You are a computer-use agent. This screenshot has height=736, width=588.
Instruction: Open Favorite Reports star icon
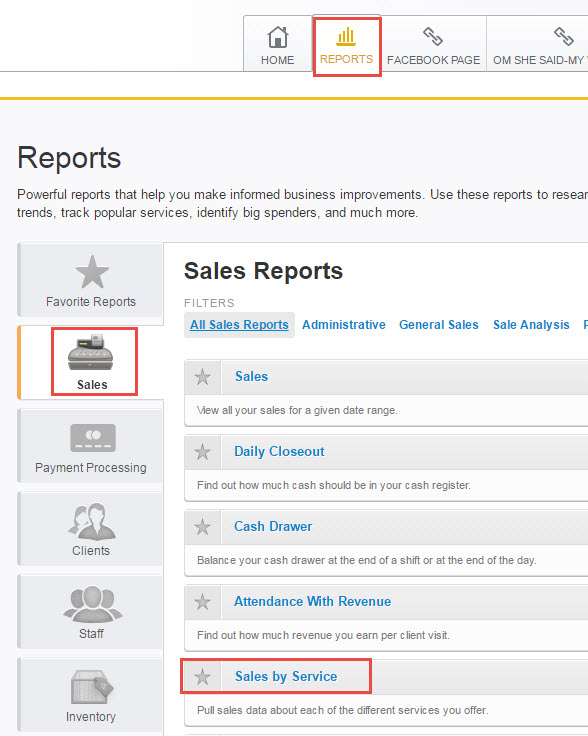(92, 272)
